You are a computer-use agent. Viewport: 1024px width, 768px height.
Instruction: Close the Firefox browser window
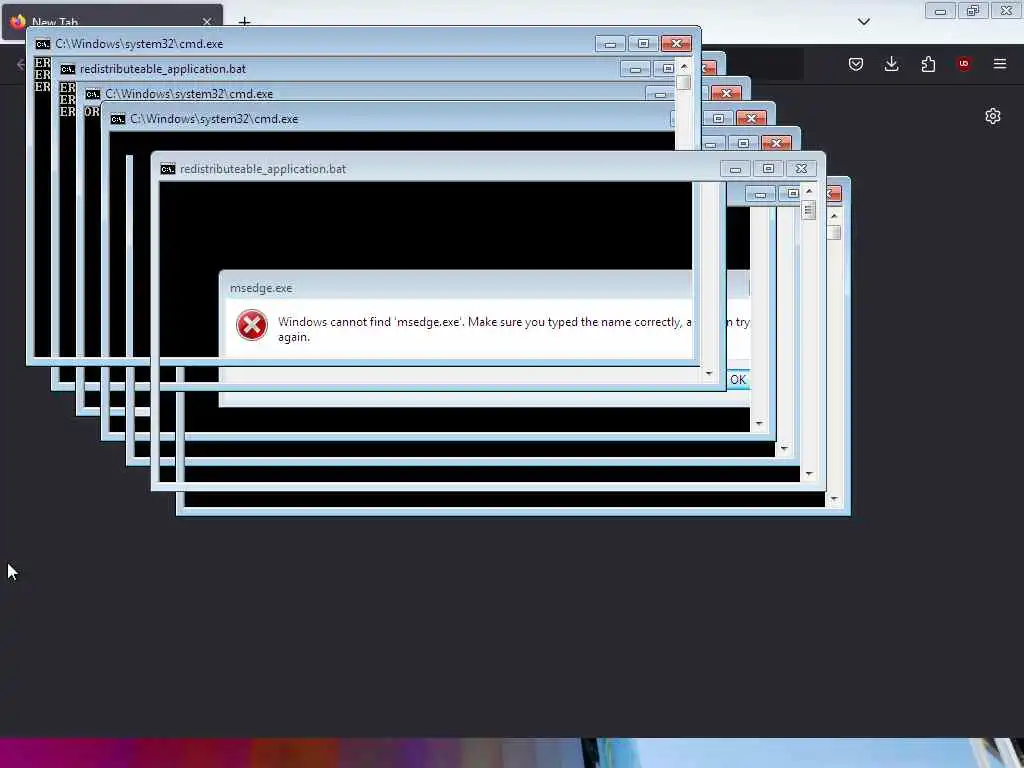(x=1006, y=10)
